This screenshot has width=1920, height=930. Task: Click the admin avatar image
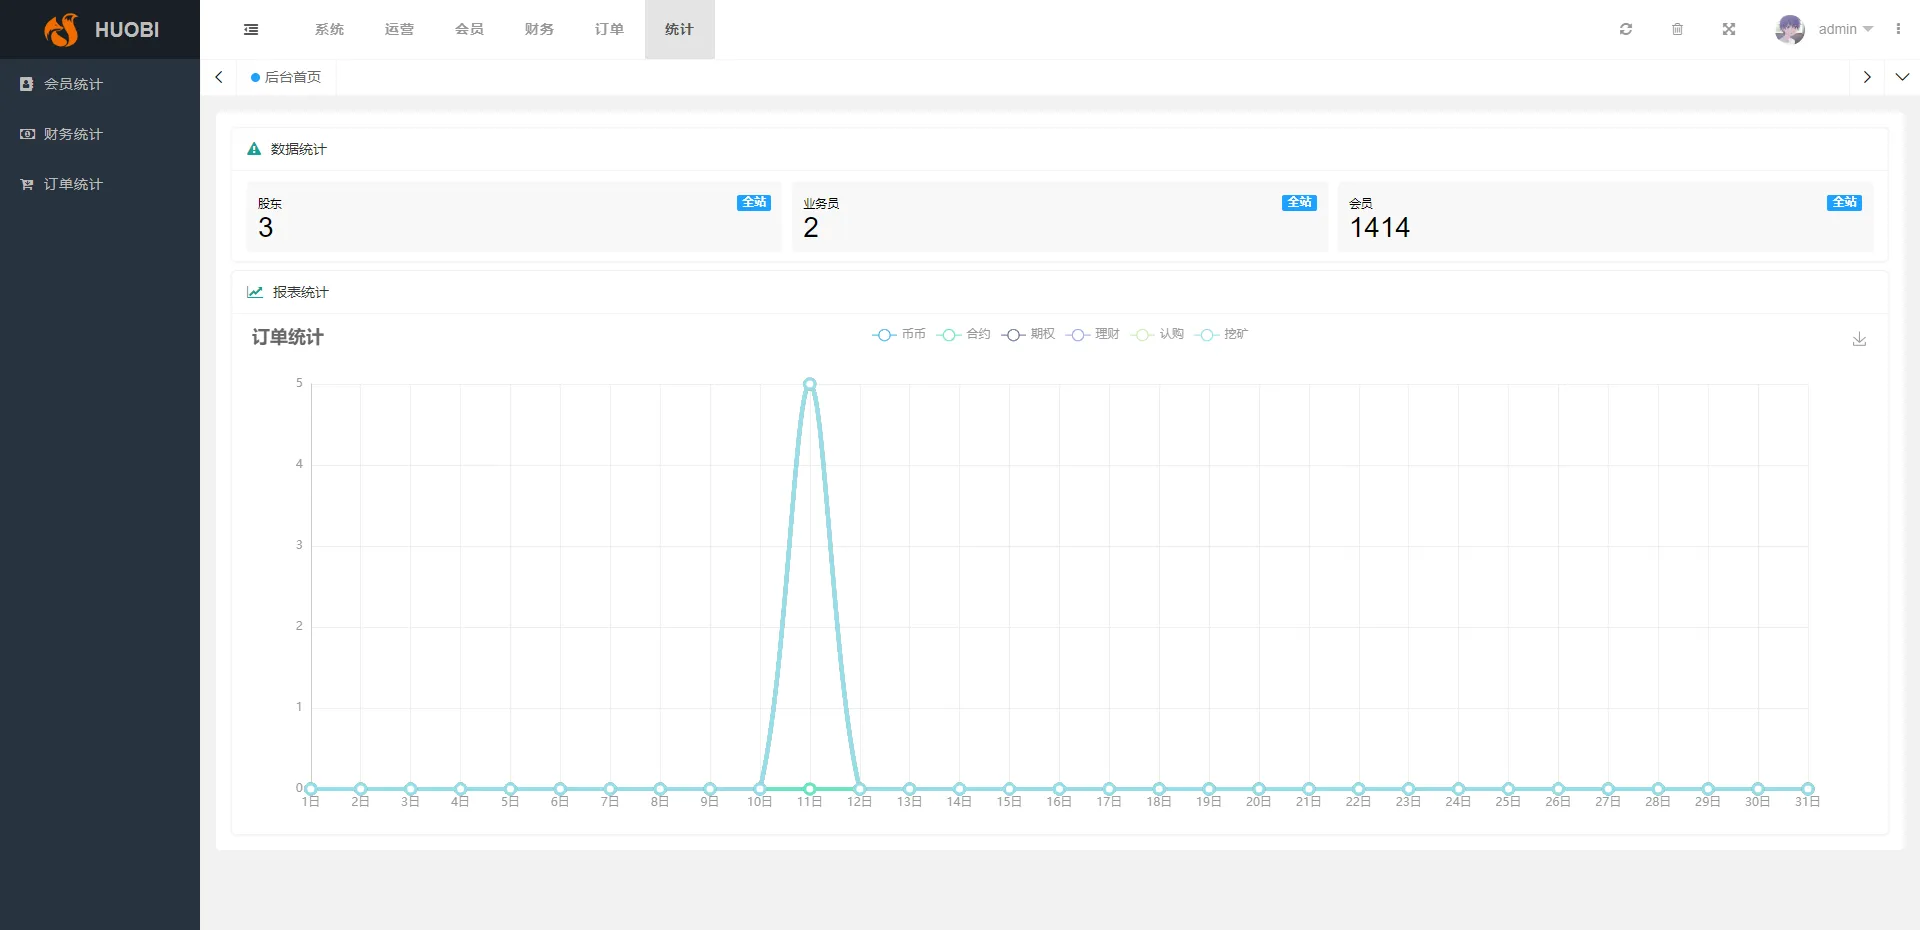point(1789,30)
